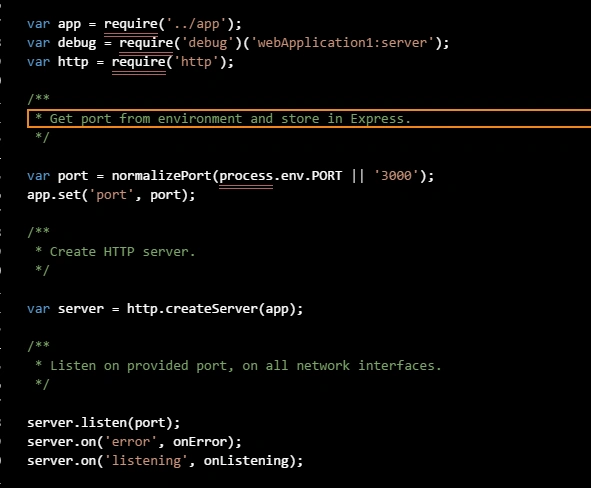Click the 'debug' string literal
The image size is (591, 488).
[x=207, y=43]
